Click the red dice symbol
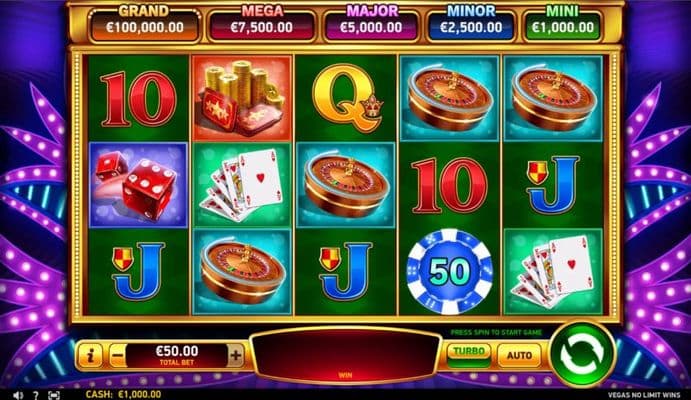The height and width of the screenshot is (400, 691). coord(138,185)
